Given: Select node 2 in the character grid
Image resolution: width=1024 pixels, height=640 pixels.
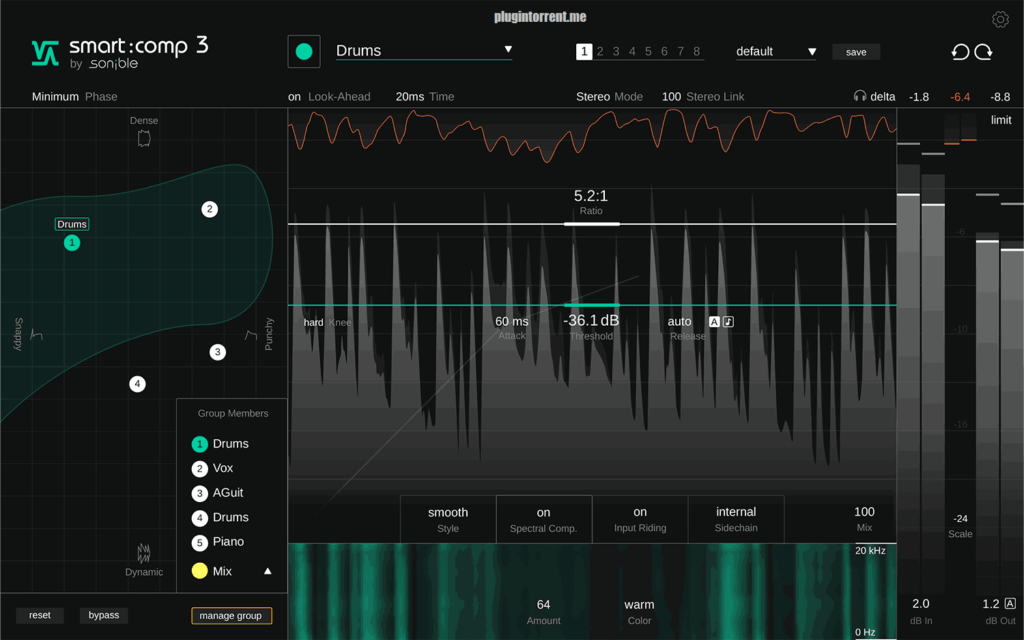Looking at the screenshot, I should pyautogui.click(x=209, y=209).
